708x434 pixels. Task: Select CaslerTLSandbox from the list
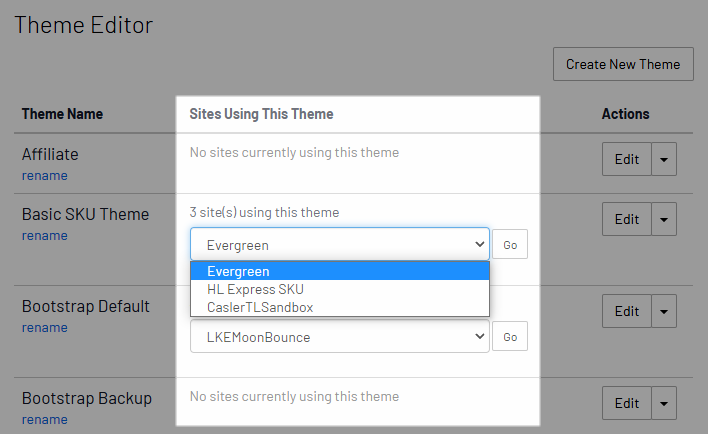340,307
